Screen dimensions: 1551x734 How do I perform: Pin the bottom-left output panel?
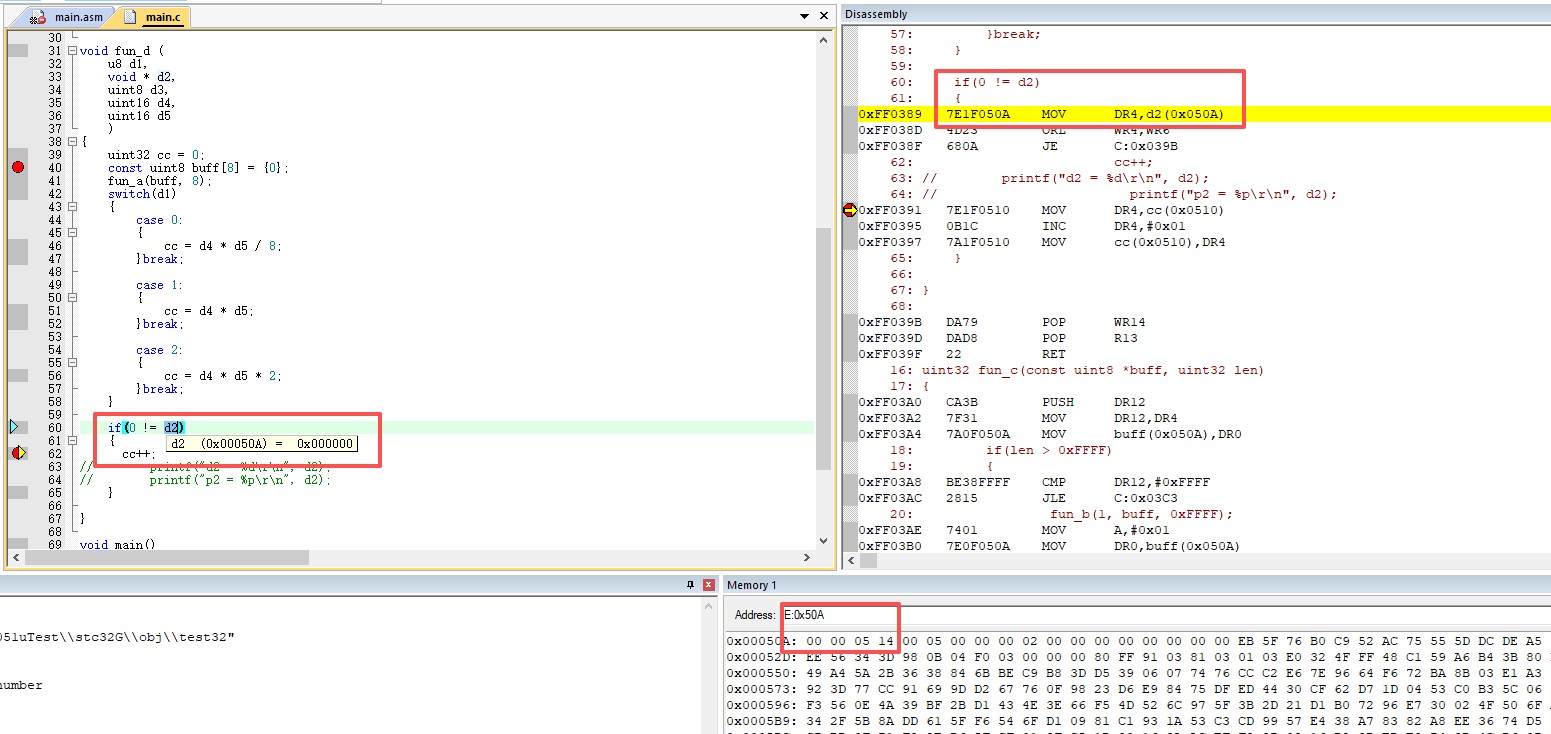pyautogui.click(x=690, y=585)
